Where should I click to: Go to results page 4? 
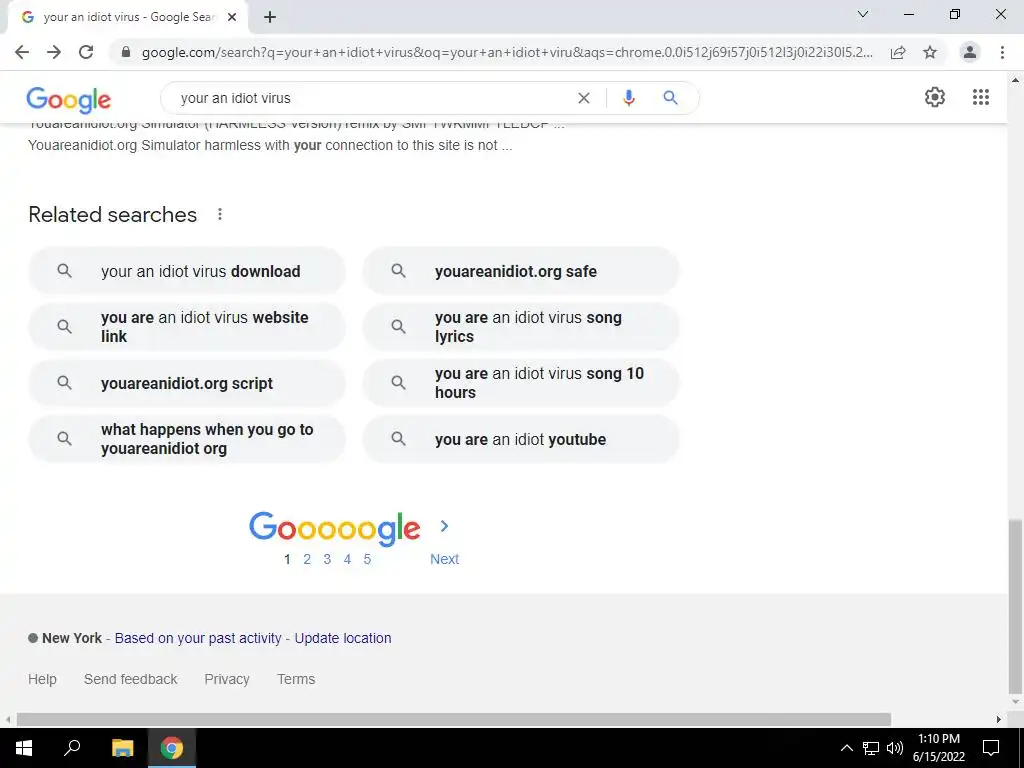(347, 559)
